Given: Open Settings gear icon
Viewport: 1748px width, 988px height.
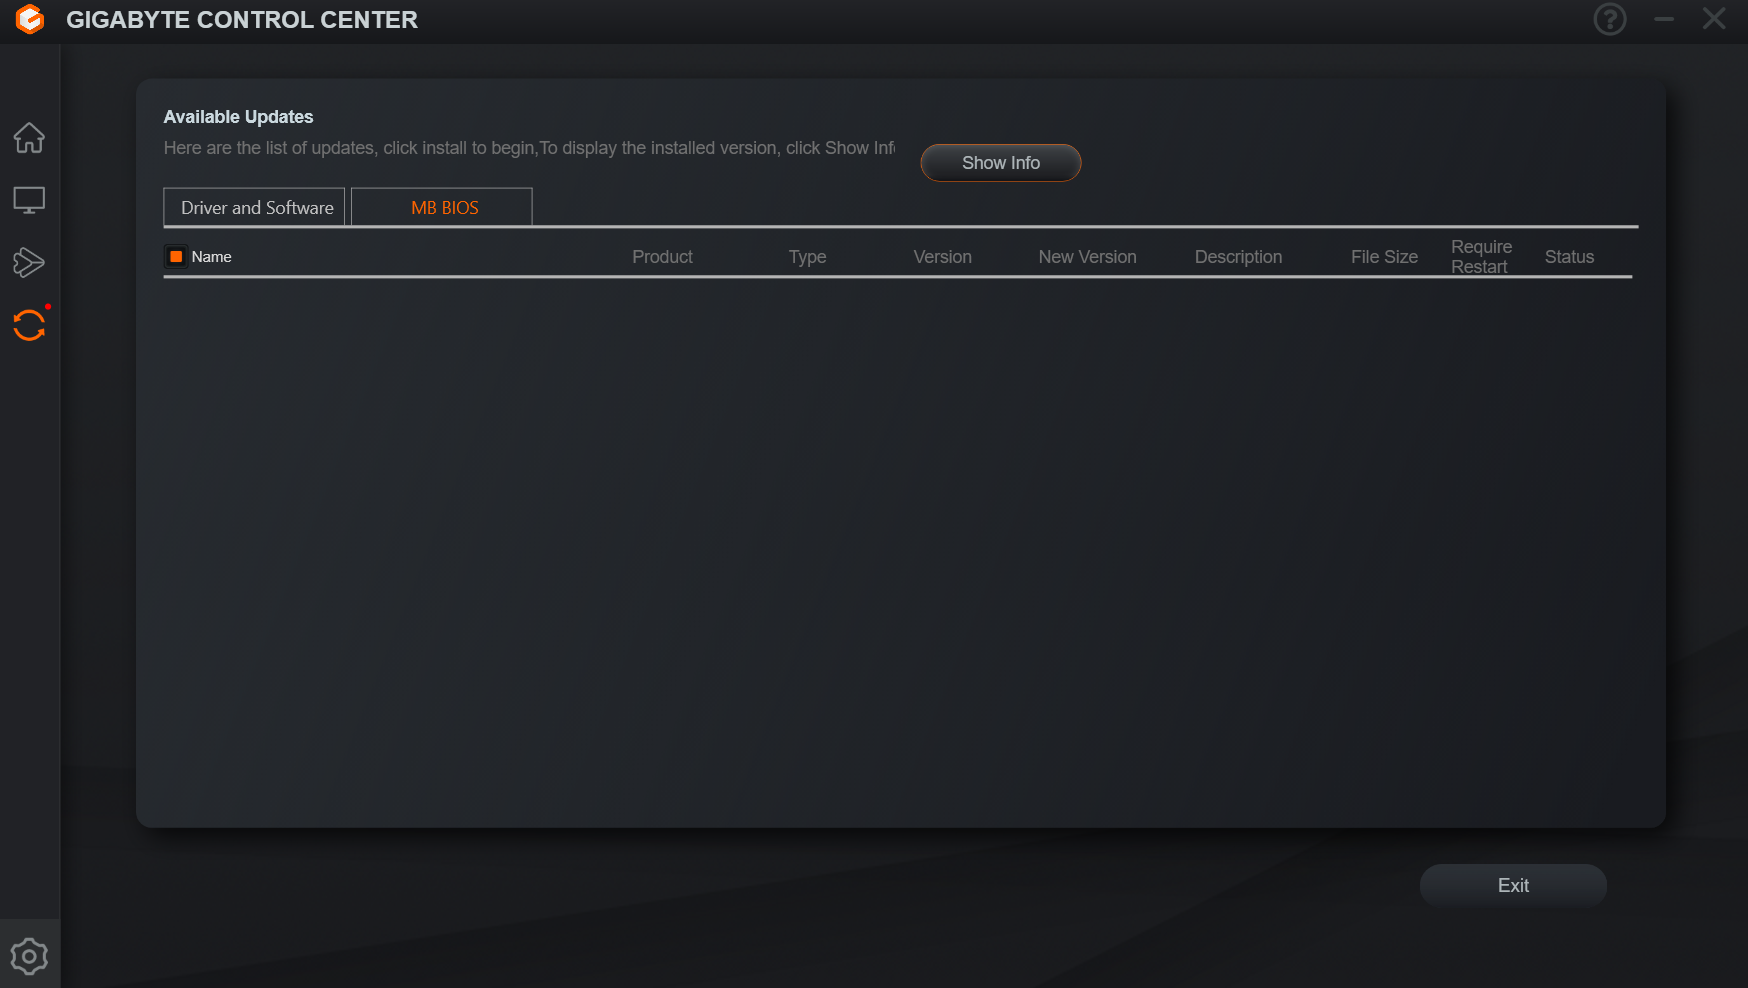Looking at the screenshot, I should tap(29, 956).
